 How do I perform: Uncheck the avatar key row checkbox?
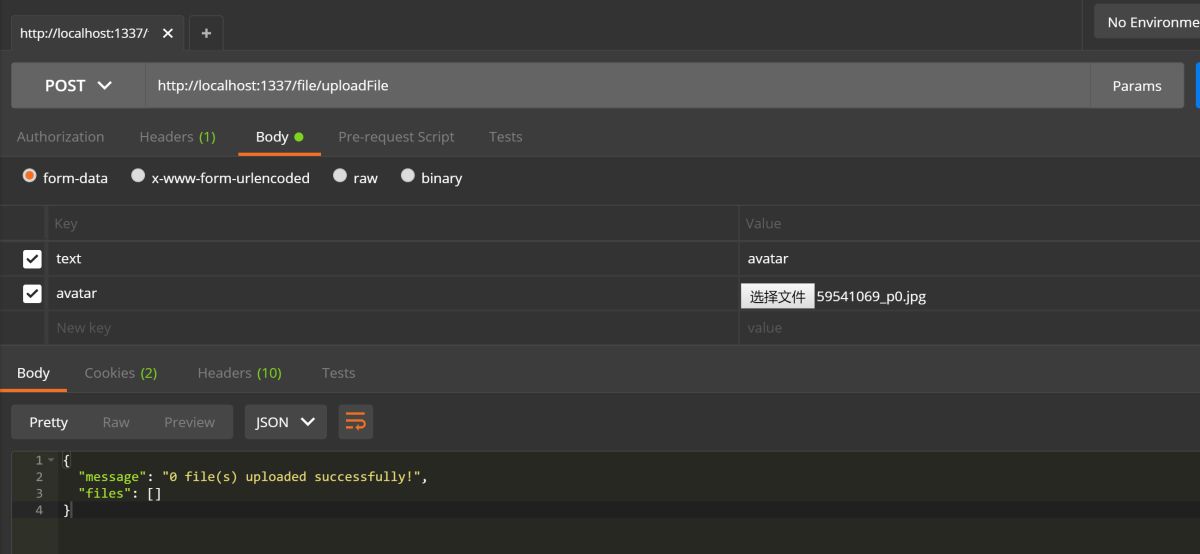click(32, 293)
